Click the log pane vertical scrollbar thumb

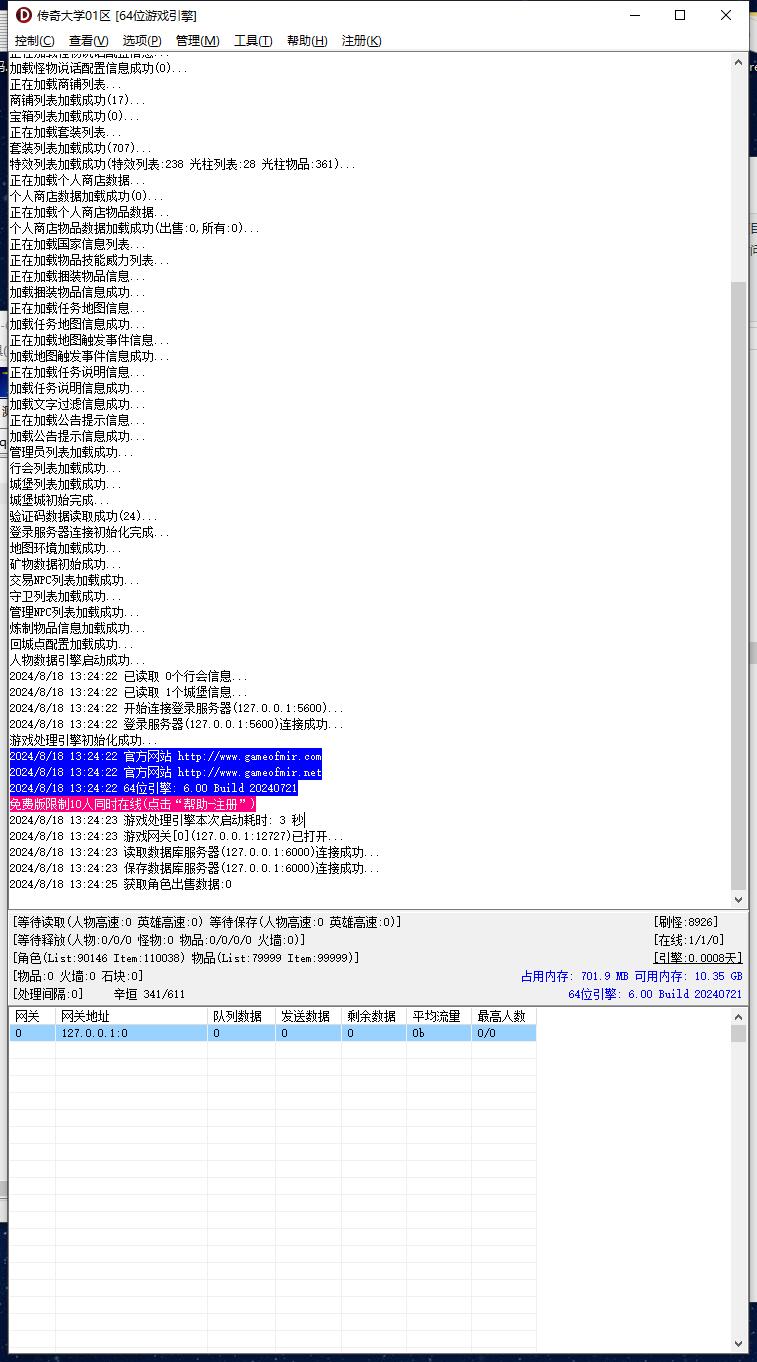(x=739, y=585)
